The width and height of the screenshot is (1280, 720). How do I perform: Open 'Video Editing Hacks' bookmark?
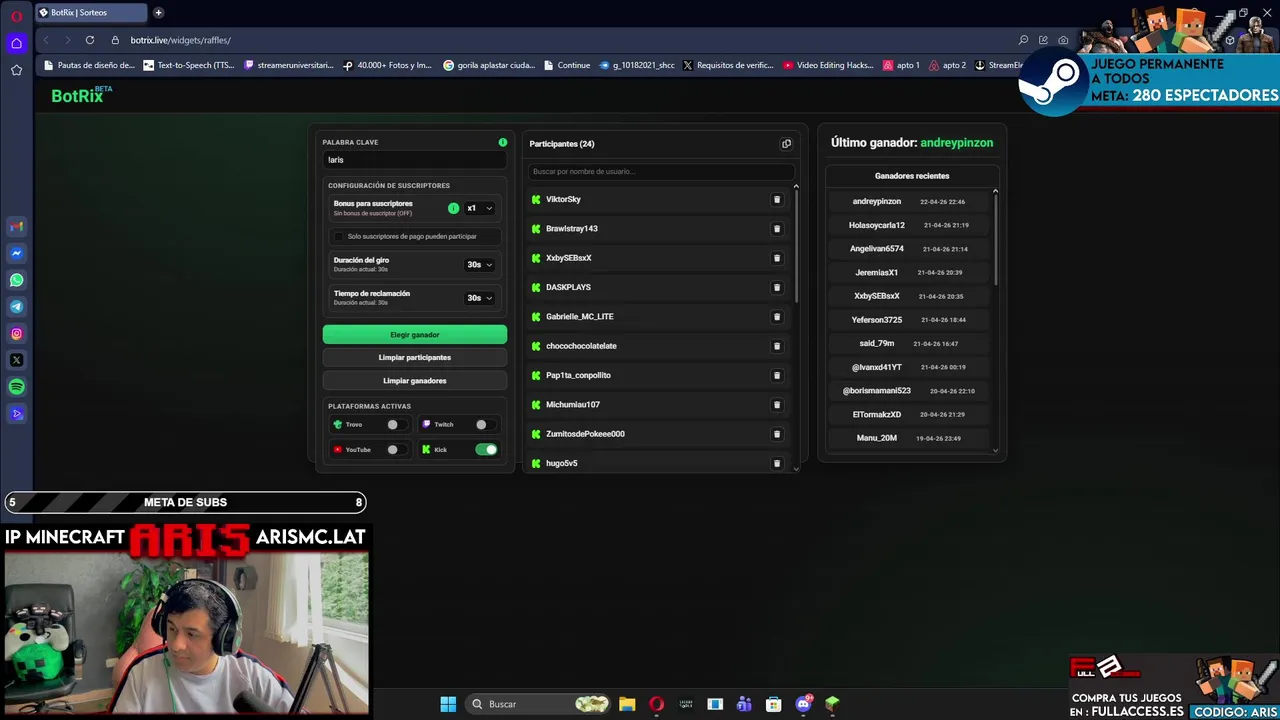pyautogui.click(x=828, y=65)
